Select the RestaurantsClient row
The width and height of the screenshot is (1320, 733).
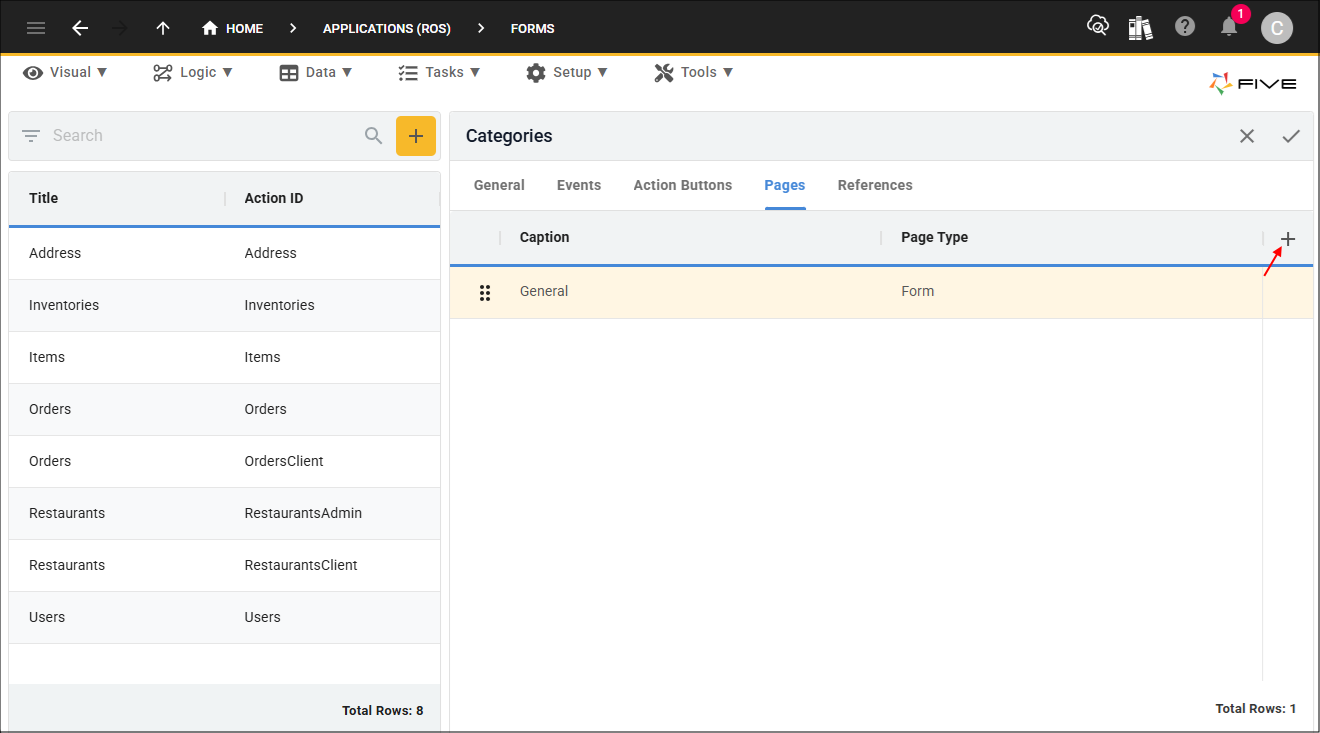coord(224,565)
